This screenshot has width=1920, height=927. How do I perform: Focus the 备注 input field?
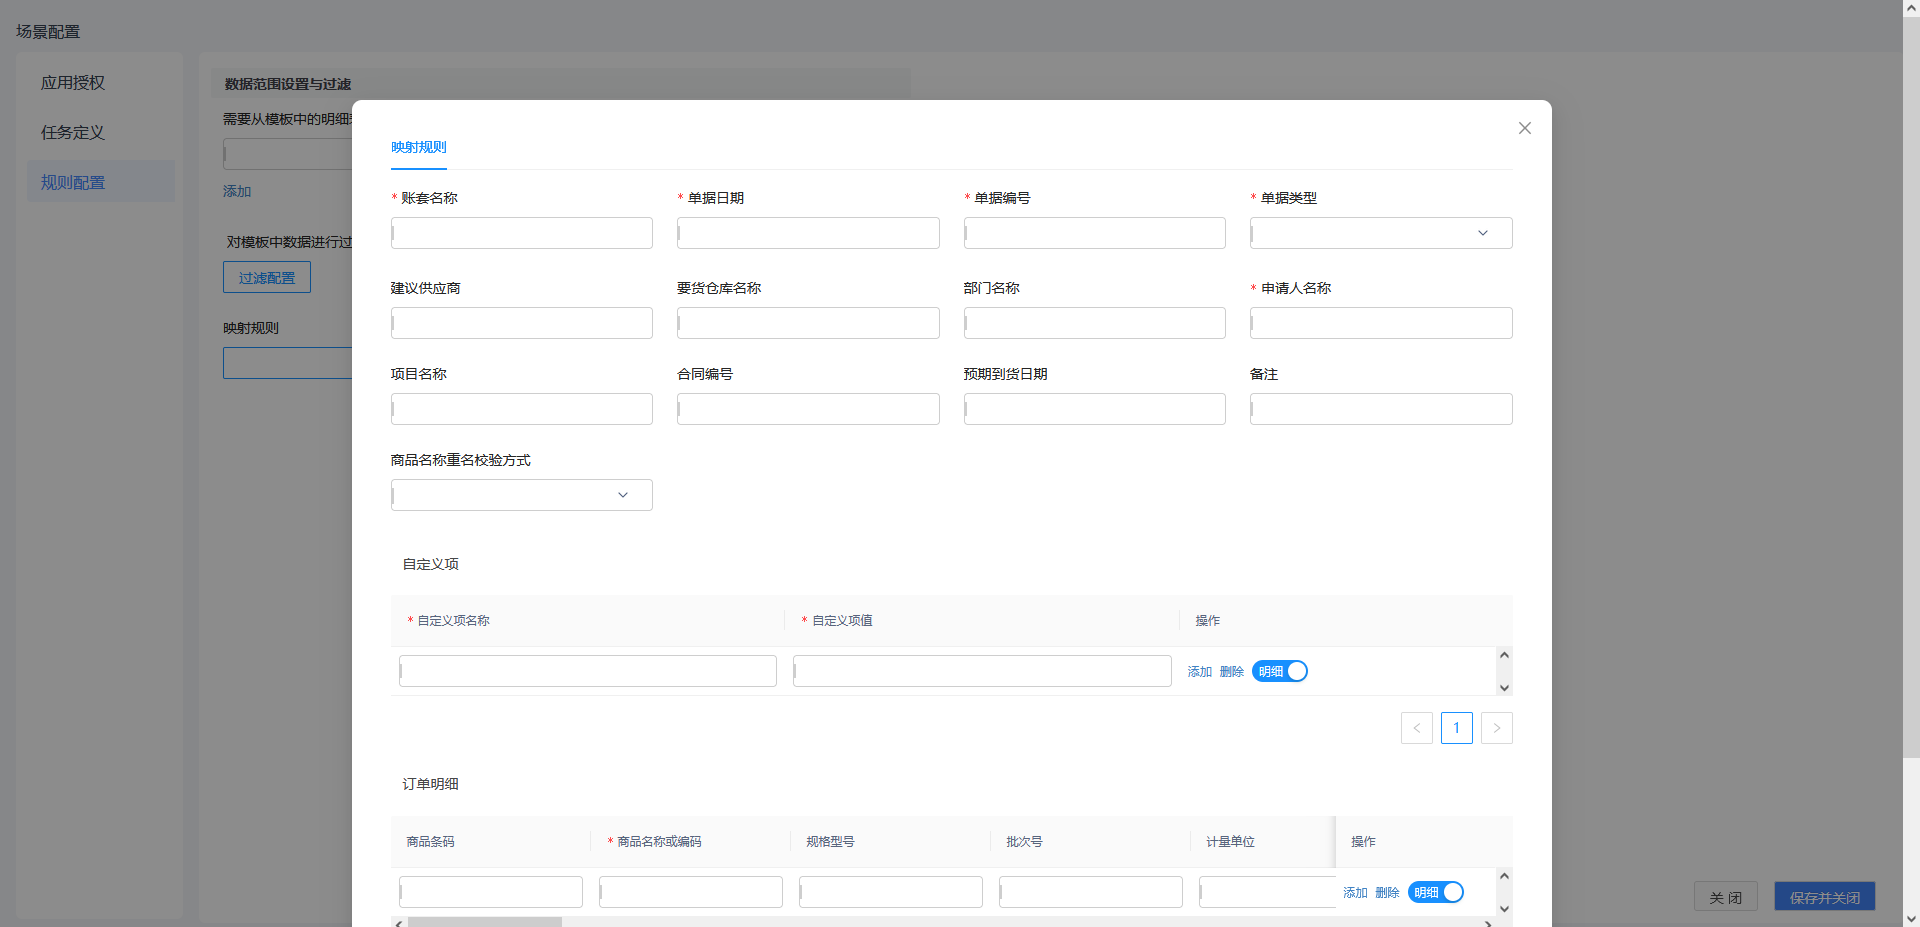(x=1381, y=409)
